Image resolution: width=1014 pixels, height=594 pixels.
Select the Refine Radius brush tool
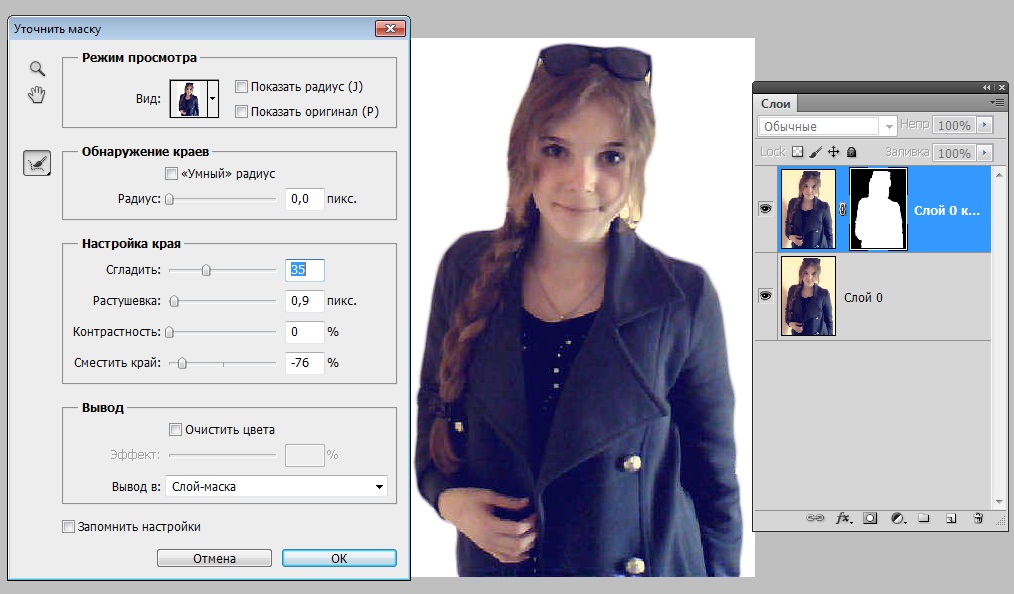coord(37,164)
